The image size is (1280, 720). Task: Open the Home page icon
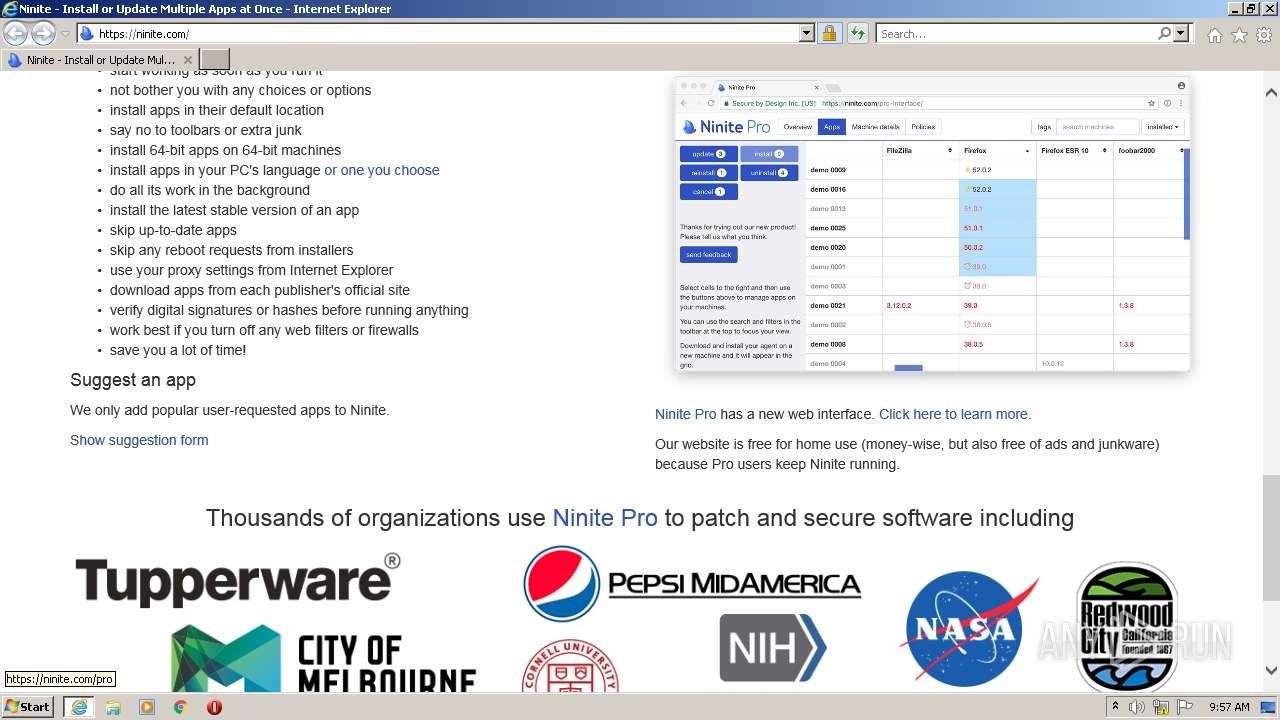click(1214, 35)
